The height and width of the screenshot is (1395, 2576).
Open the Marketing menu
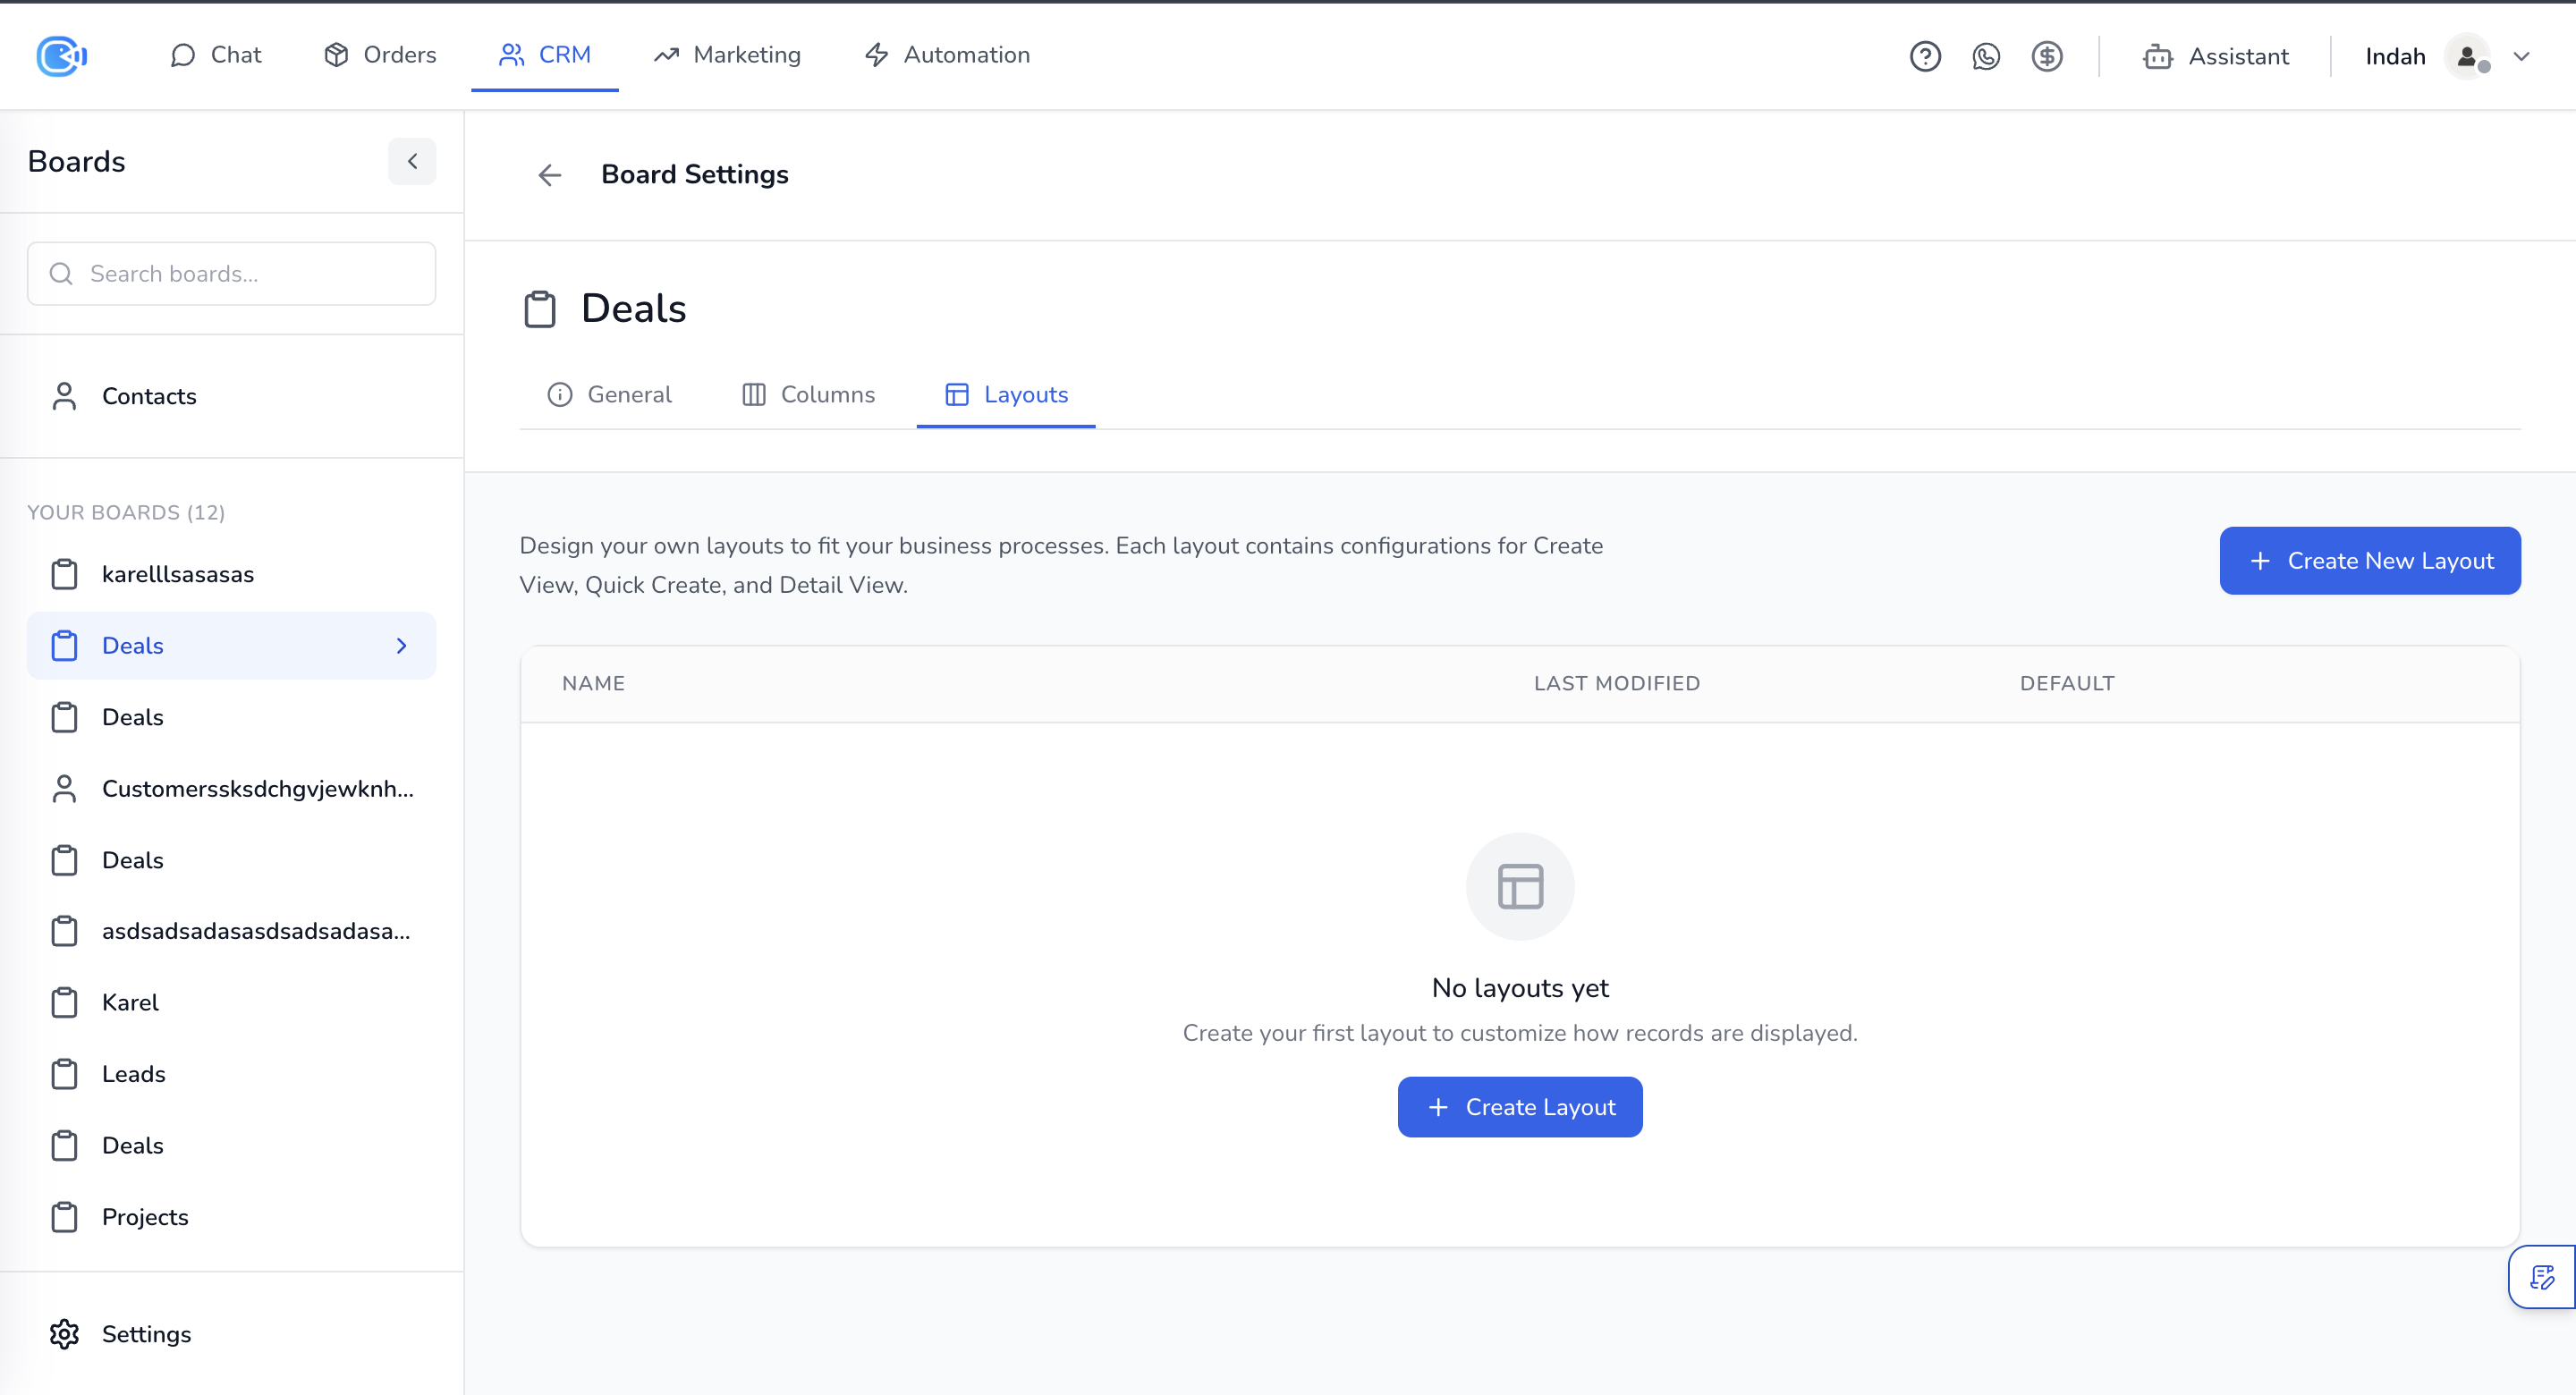click(x=727, y=55)
